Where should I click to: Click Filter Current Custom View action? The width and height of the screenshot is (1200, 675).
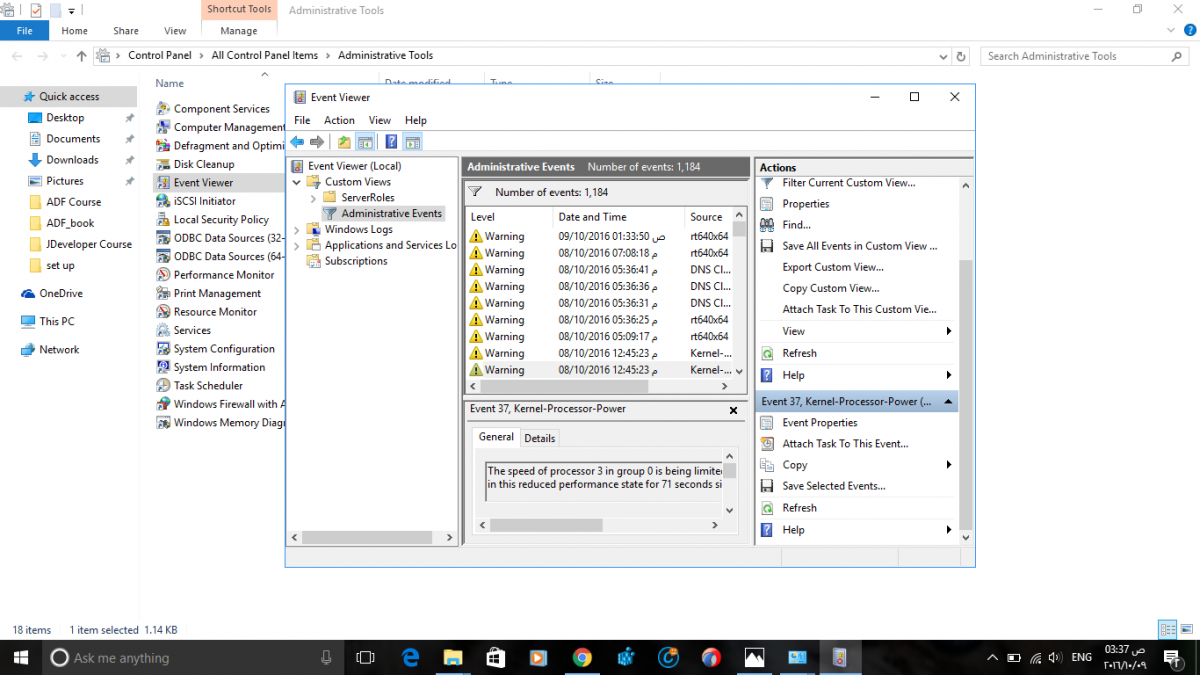click(848, 183)
